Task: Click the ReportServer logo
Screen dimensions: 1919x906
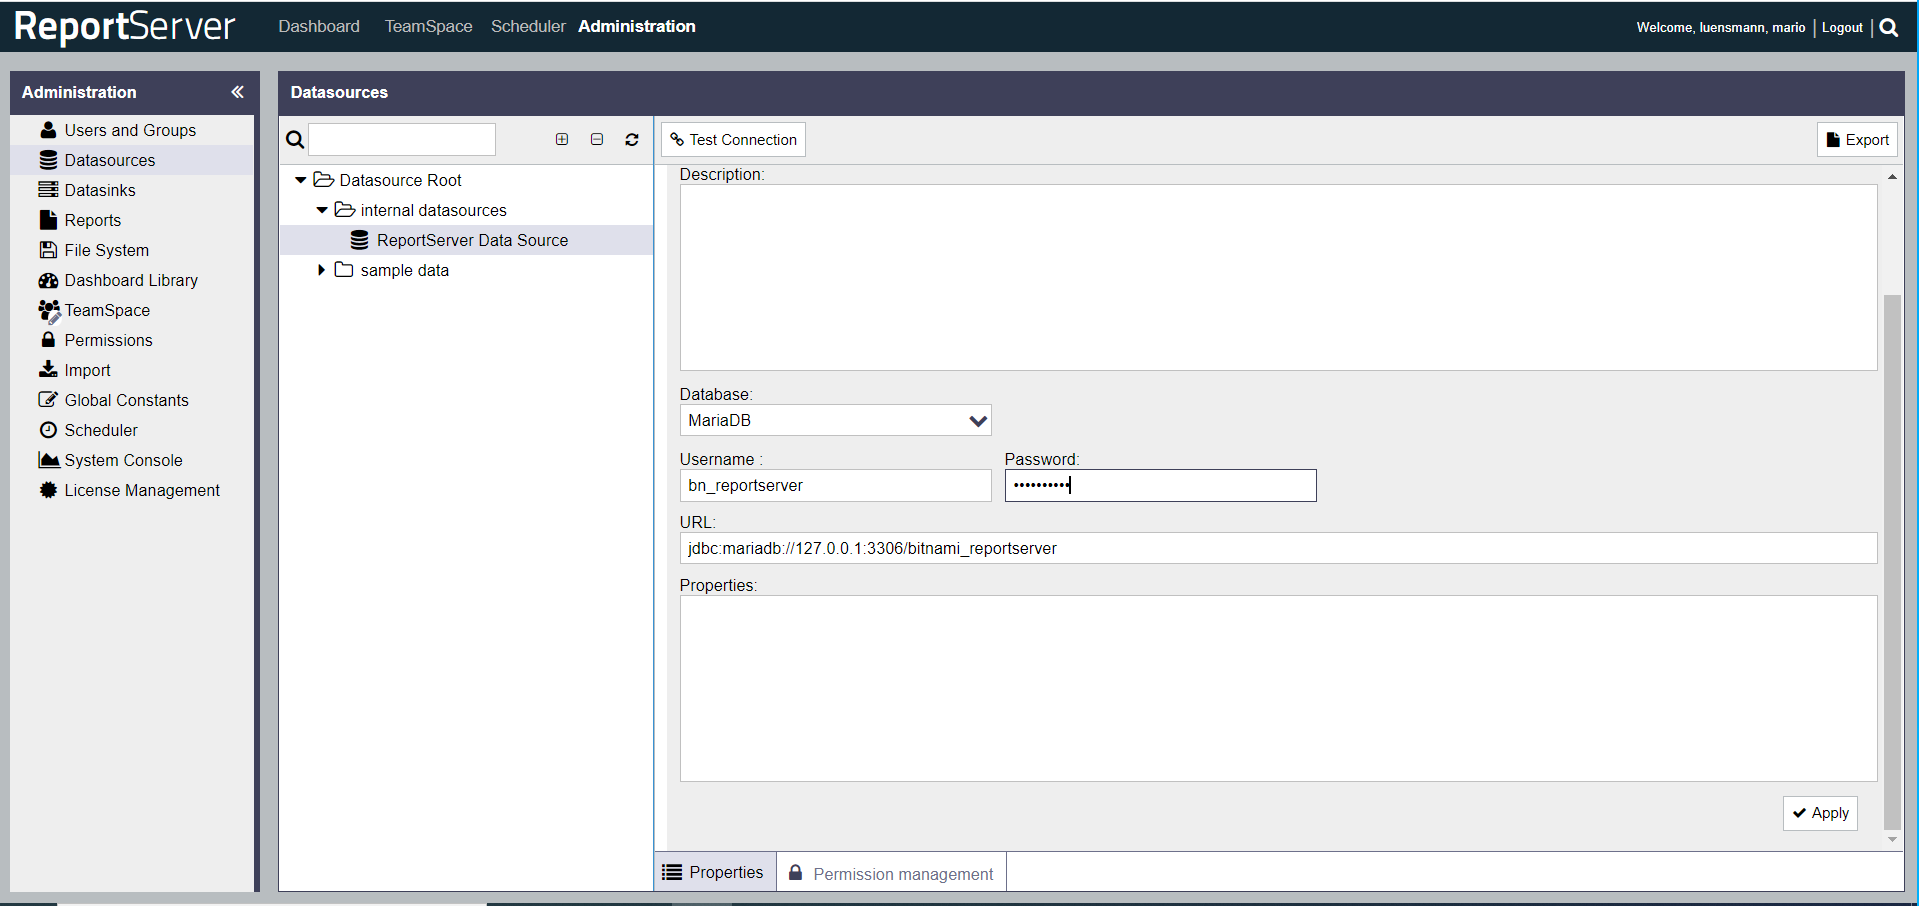Action: (125, 26)
